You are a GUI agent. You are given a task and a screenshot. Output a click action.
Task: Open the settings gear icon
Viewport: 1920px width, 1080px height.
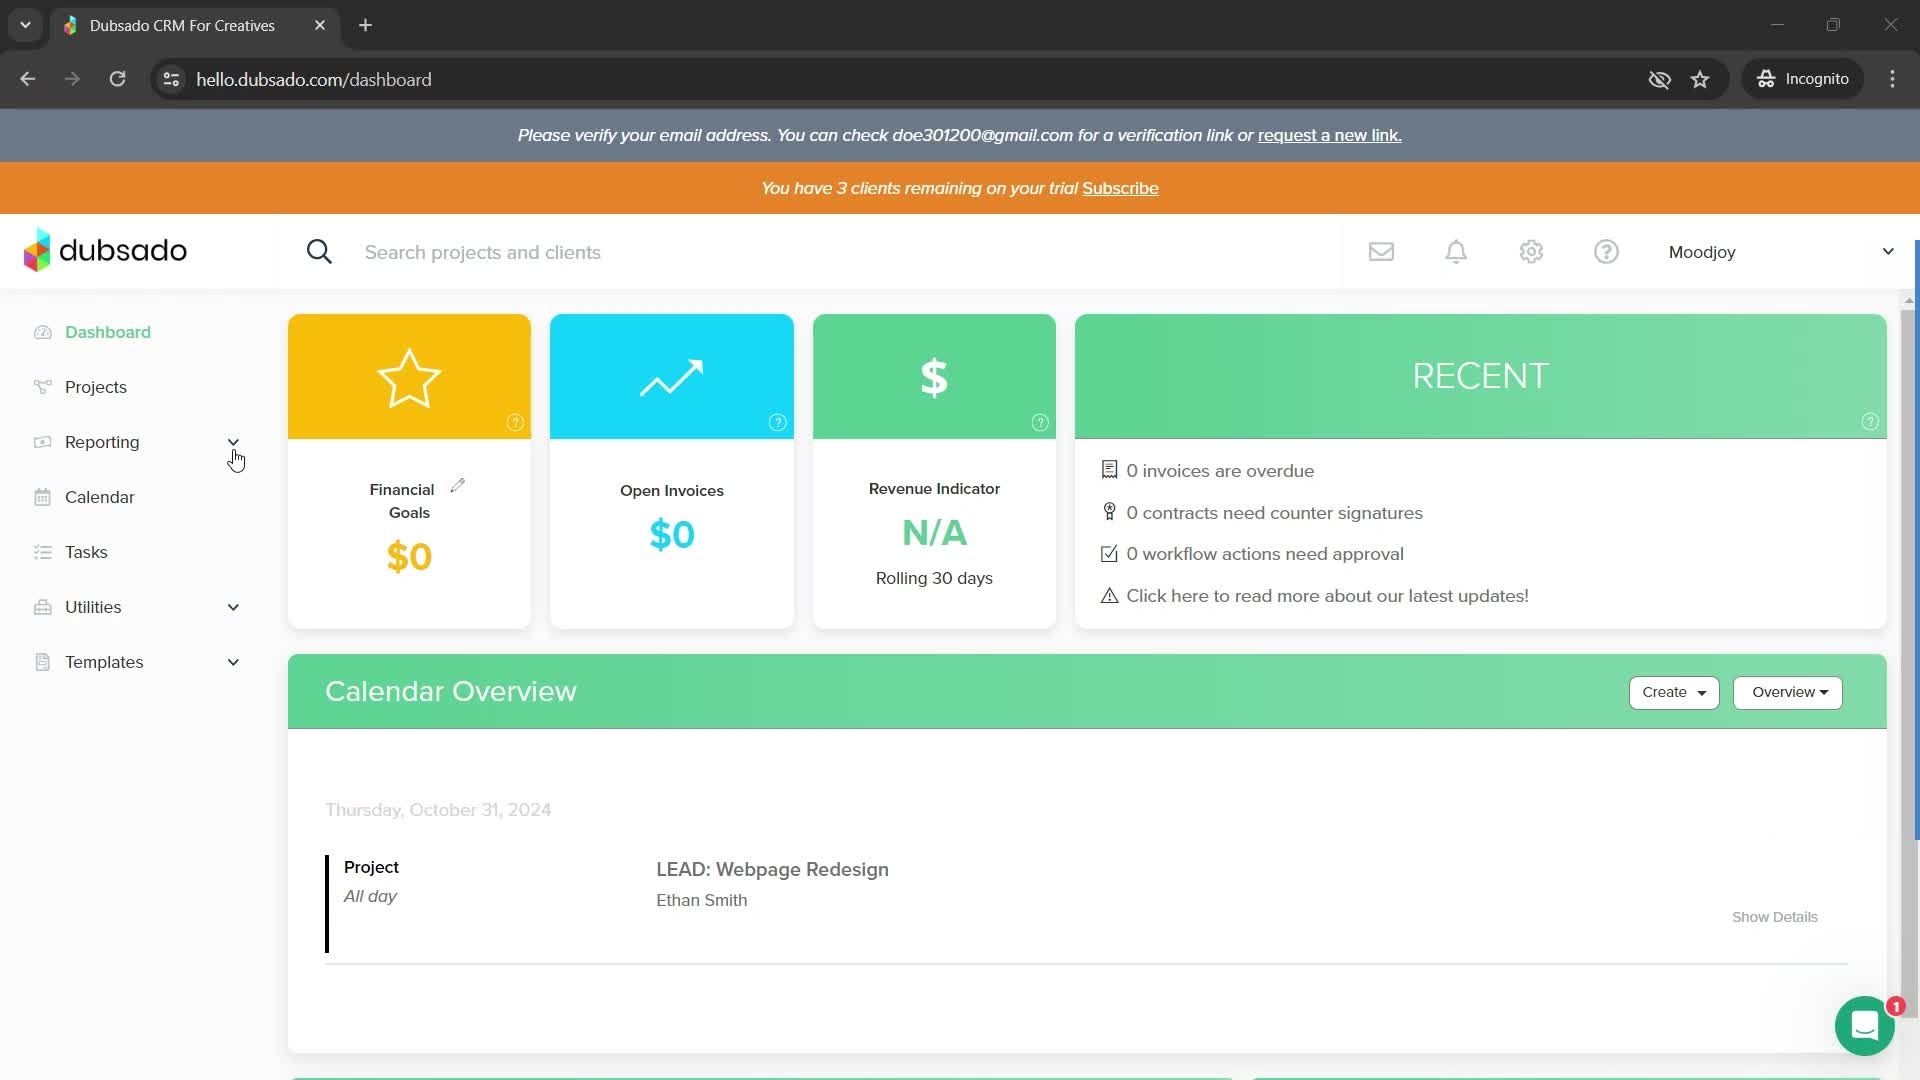point(1531,252)
